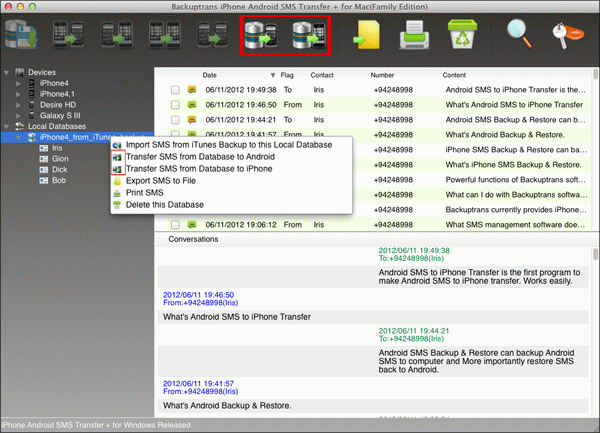Sort by the Content column header
The height and width of the screenshot is (433, 600).
(x=454, y=75)
